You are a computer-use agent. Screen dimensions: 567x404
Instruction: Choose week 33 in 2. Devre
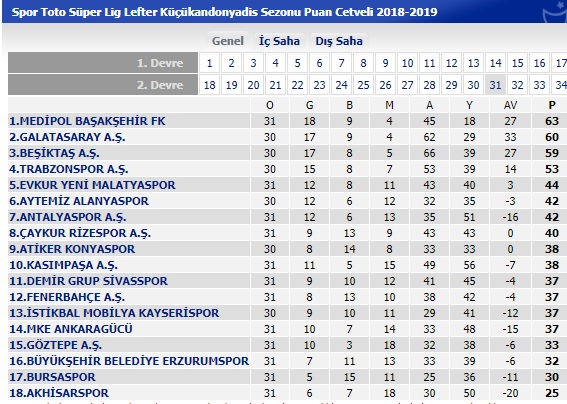pyautogui.click(x=540, y=85)
